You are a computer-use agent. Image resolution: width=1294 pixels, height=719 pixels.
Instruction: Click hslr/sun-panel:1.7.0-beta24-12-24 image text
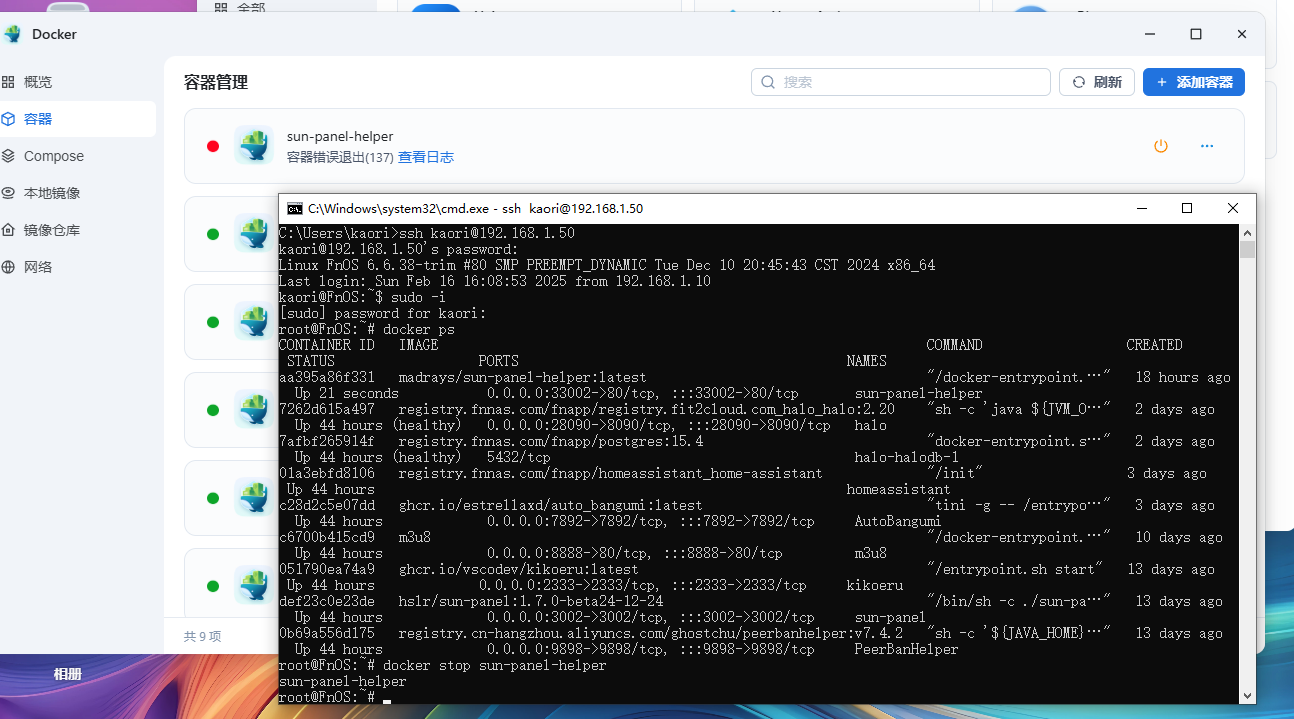click(530, 601)
